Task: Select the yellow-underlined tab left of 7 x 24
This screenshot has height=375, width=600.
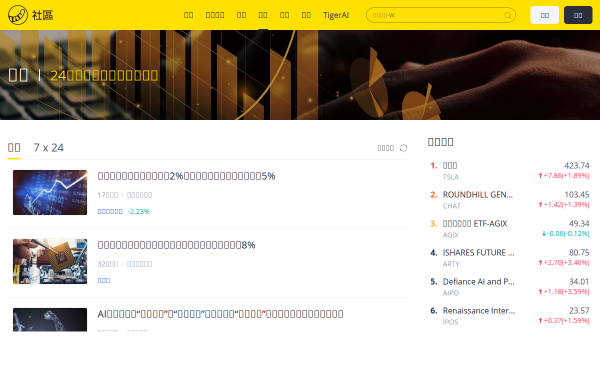Action: coord(14,148)
